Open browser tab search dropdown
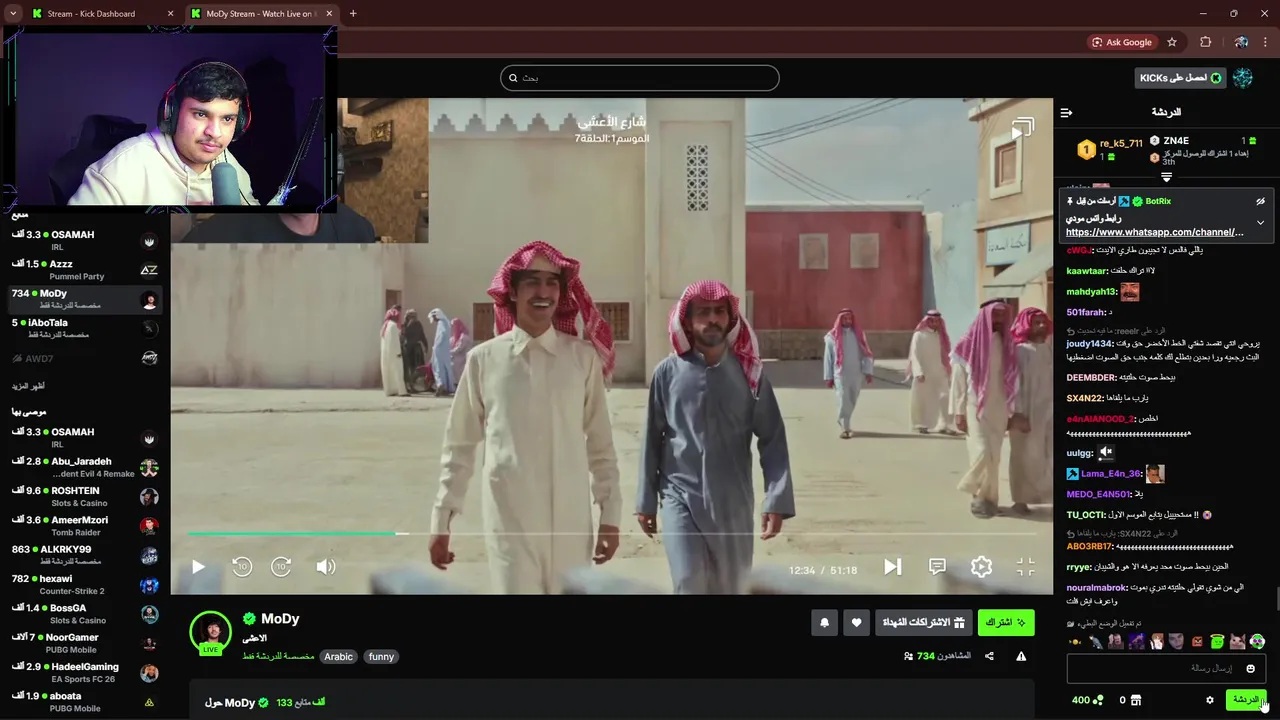Image resolution: width=1280 pixels, height=720 pixels. [x=12, y=14]
